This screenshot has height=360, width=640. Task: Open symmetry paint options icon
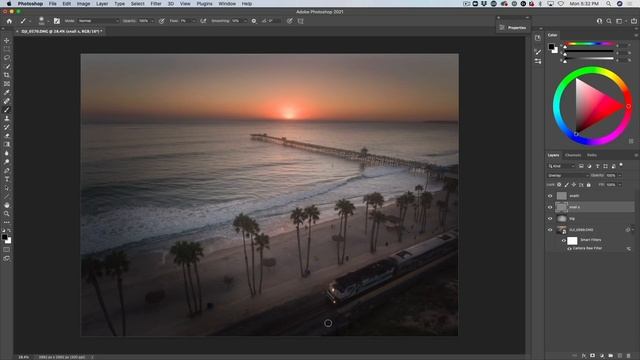point(300,21)
